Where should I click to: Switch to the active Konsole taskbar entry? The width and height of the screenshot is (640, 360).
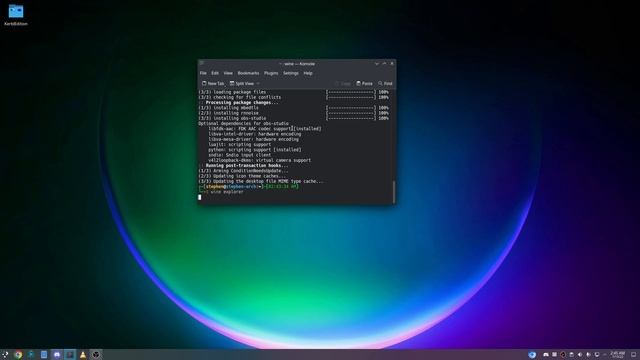coord(70,355)
